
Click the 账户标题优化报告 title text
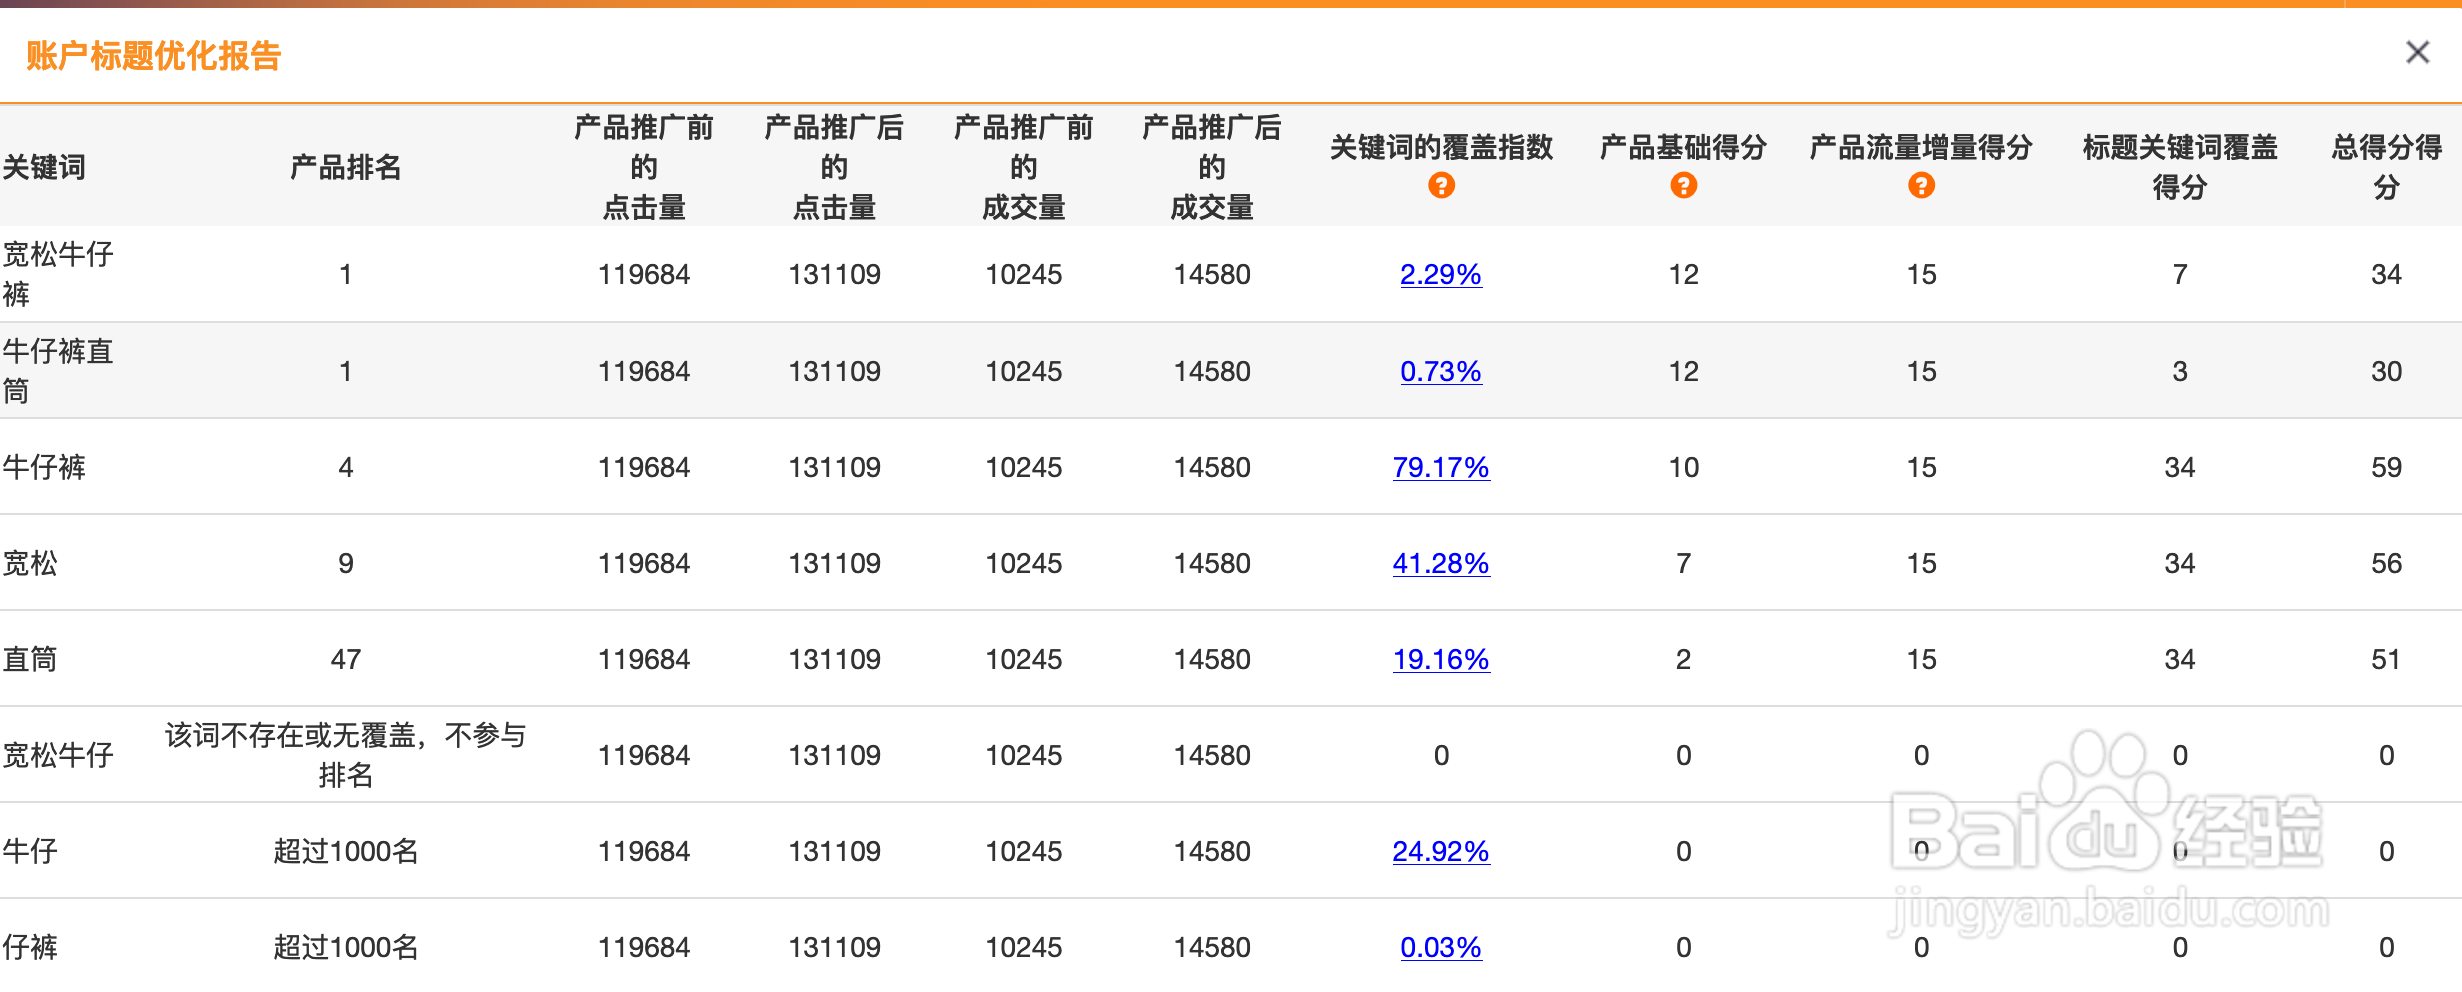(x=154, y=57)
